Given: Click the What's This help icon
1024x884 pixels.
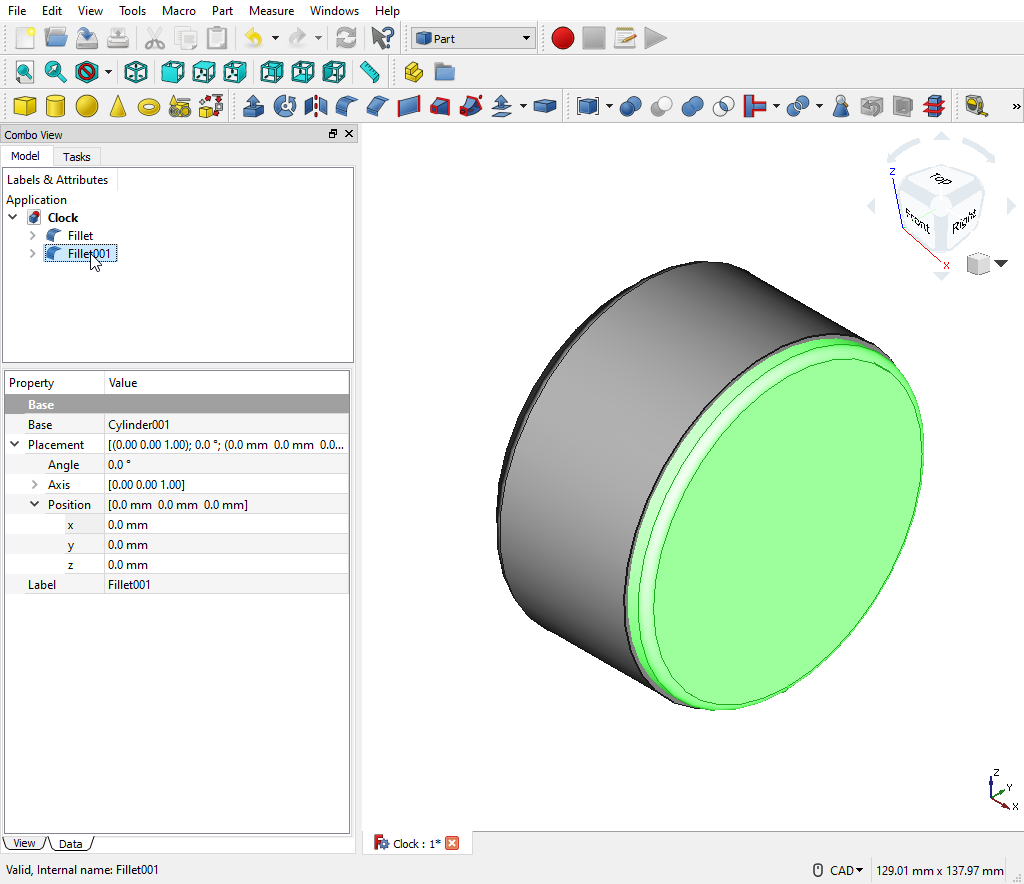Looking at the screenshot, I should coord(383,38).
